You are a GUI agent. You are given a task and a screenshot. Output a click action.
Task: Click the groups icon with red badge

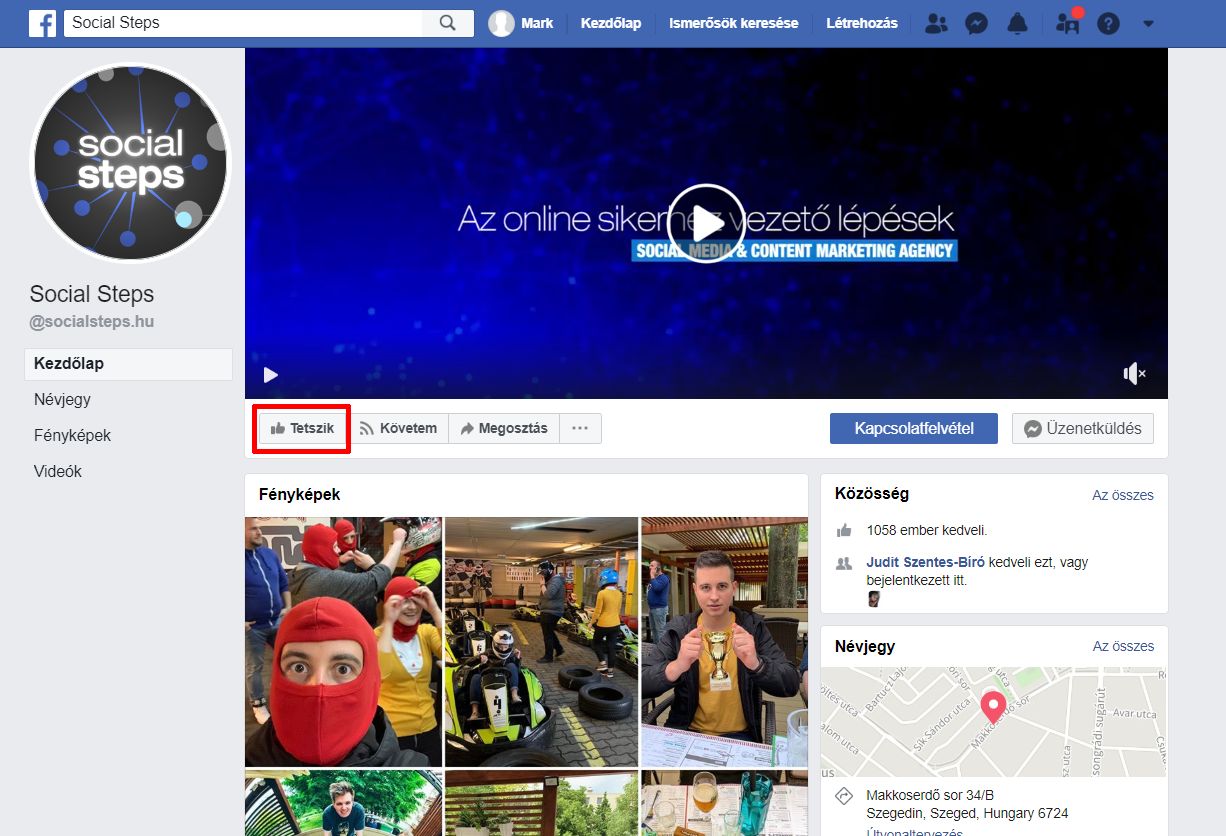pyautogui.click(x=1068, y=24)
